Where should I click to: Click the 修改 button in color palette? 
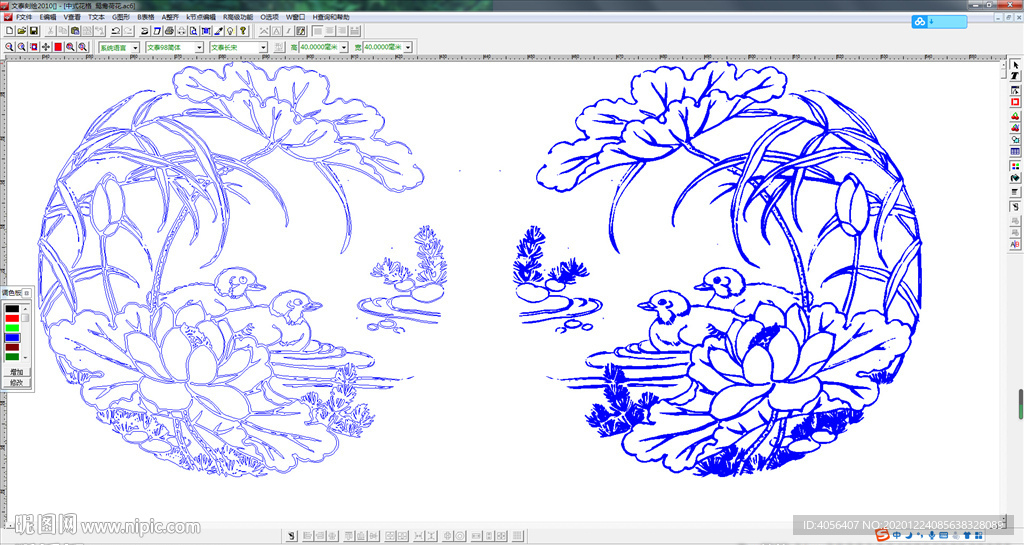(16, 382)
